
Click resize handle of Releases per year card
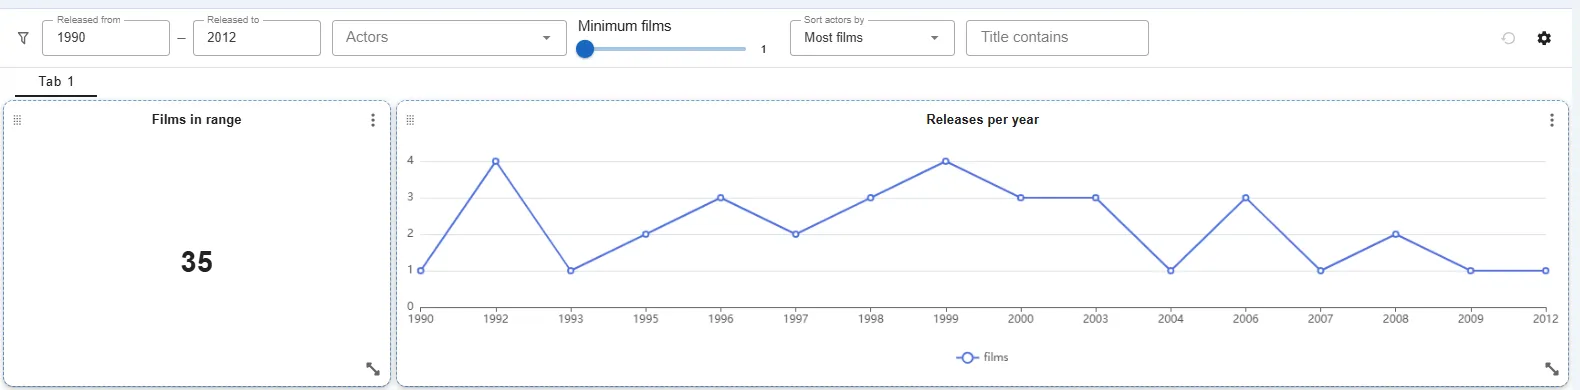point(1552,369)
